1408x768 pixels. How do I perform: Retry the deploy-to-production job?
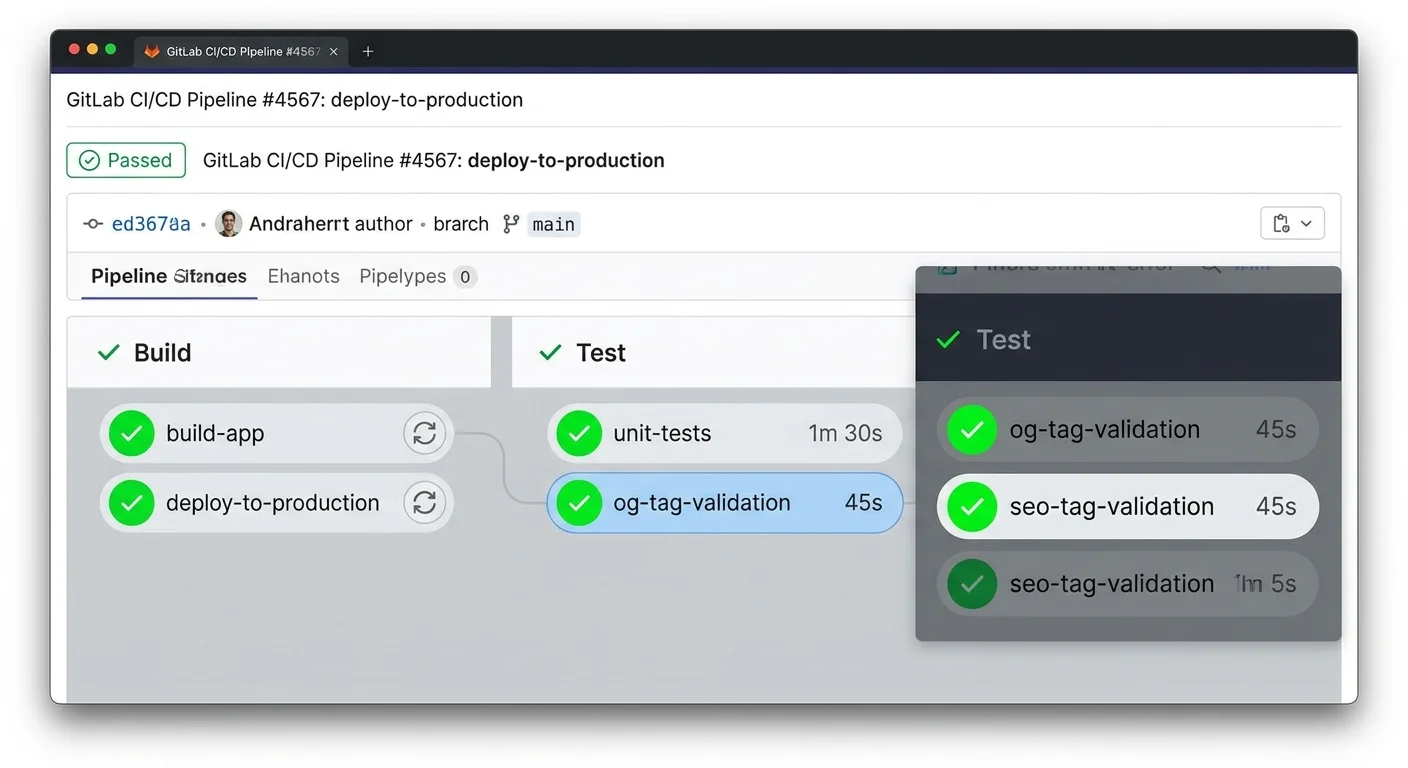424,503
